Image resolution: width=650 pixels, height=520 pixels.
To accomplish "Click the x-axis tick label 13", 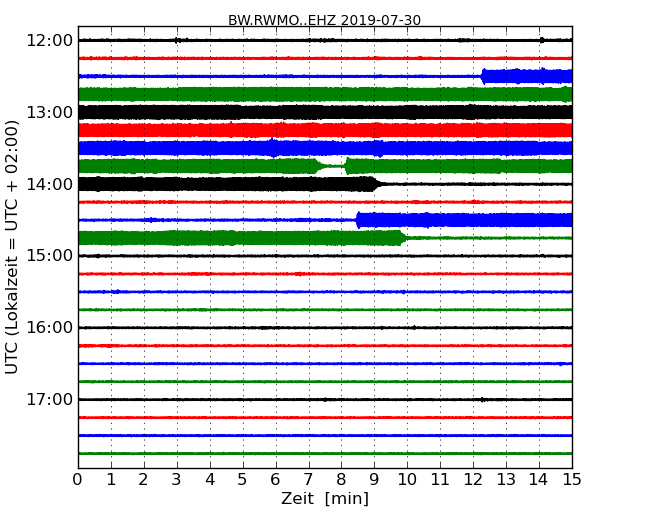I will 506,480.
